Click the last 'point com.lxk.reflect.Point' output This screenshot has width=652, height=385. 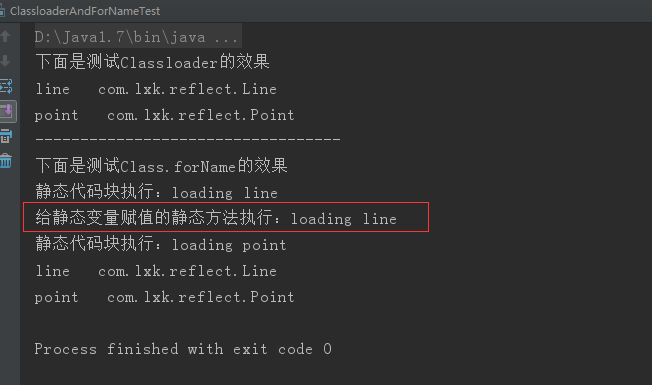164,297
